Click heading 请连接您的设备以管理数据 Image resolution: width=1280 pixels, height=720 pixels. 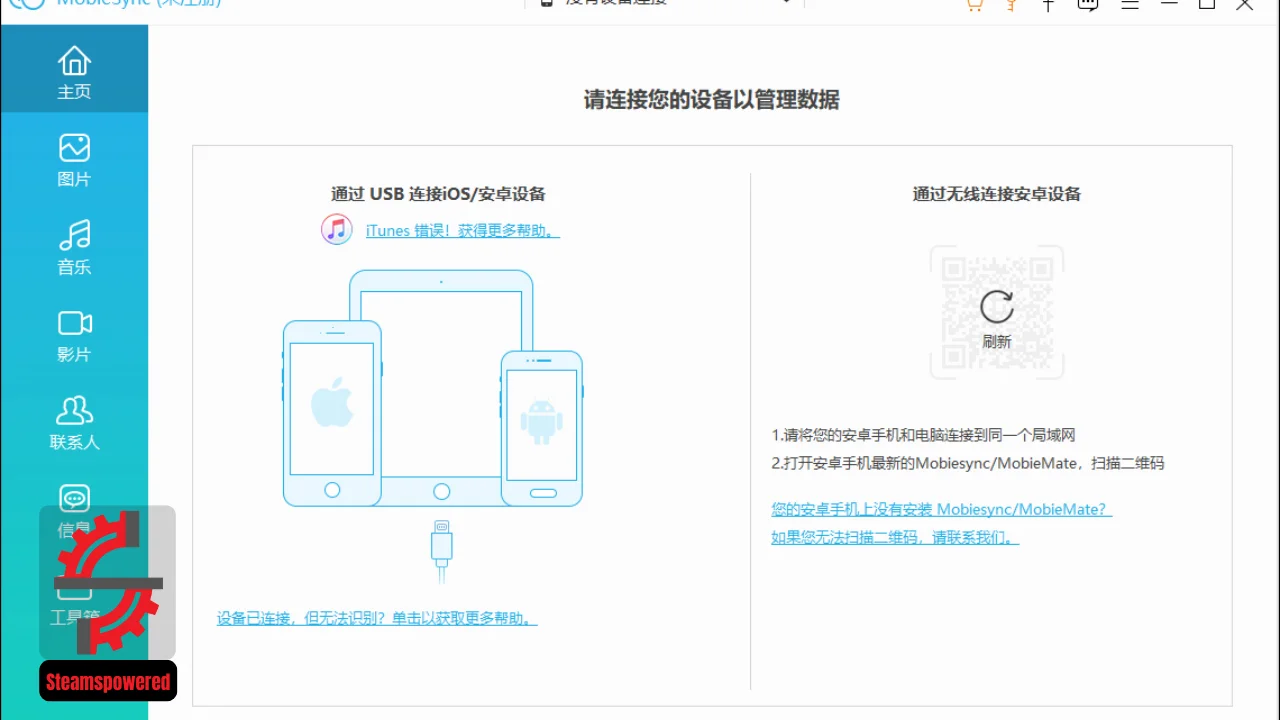(x=711, y=100)
